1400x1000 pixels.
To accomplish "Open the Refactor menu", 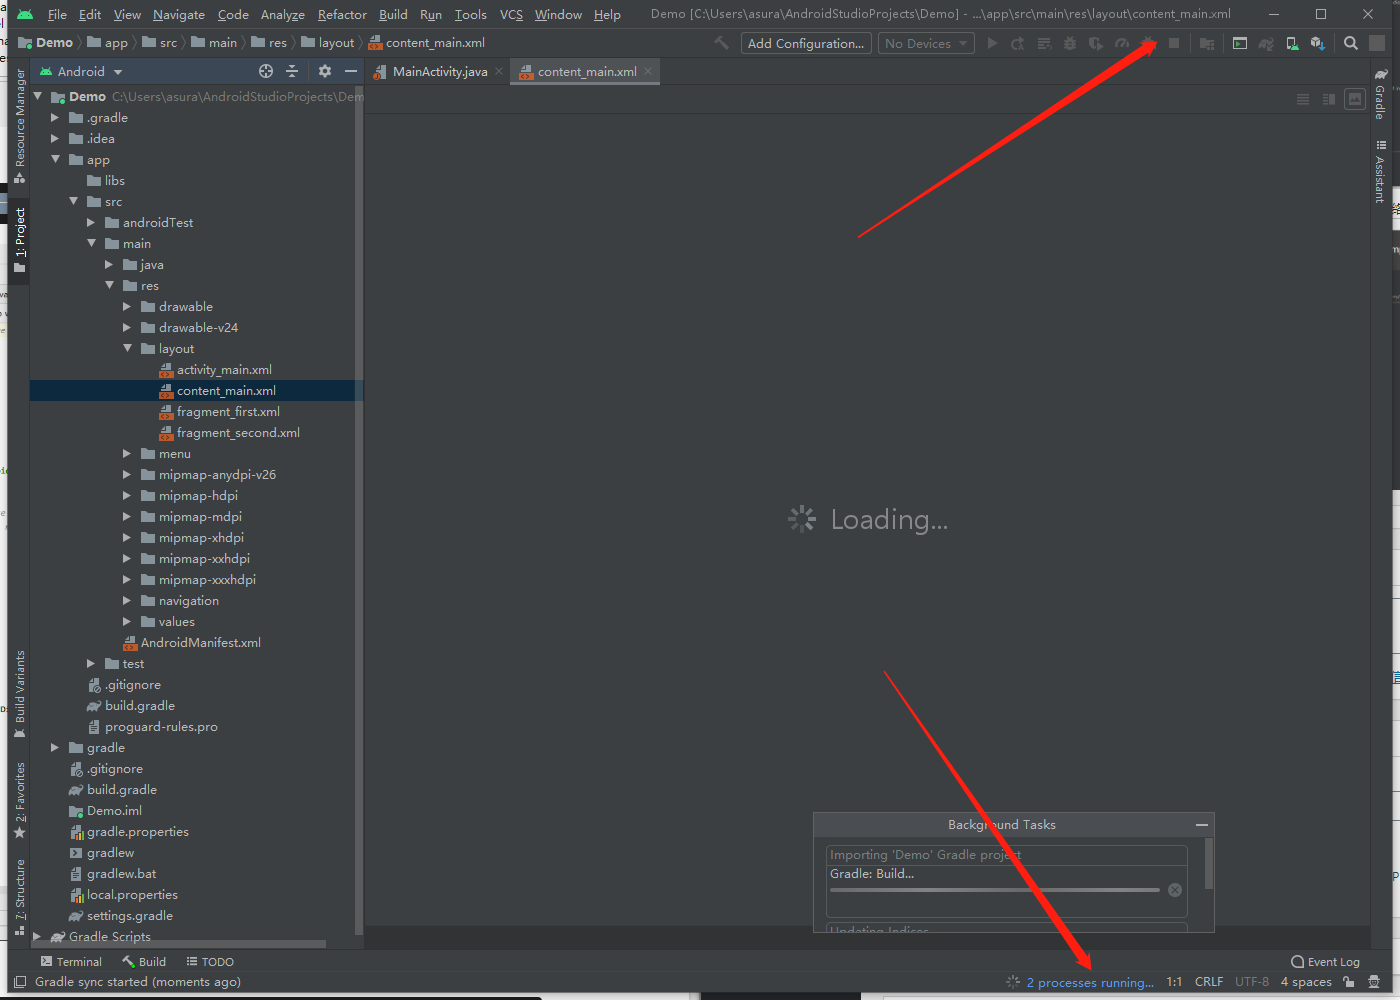I will tap(342, 14).
